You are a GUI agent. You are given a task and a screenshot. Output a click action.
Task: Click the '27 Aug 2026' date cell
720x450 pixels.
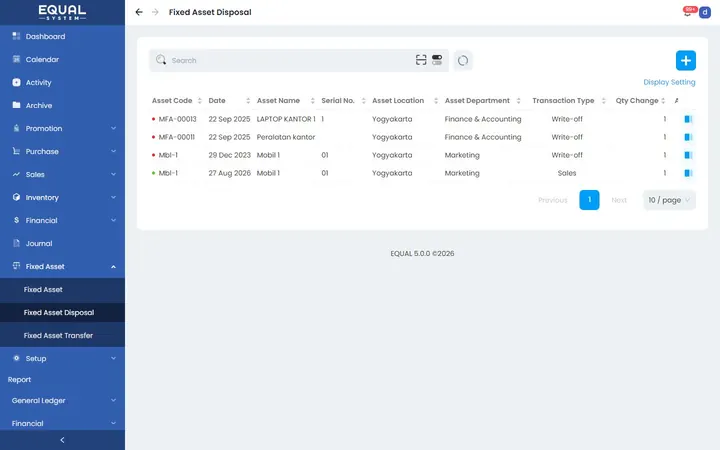(230, 173)
